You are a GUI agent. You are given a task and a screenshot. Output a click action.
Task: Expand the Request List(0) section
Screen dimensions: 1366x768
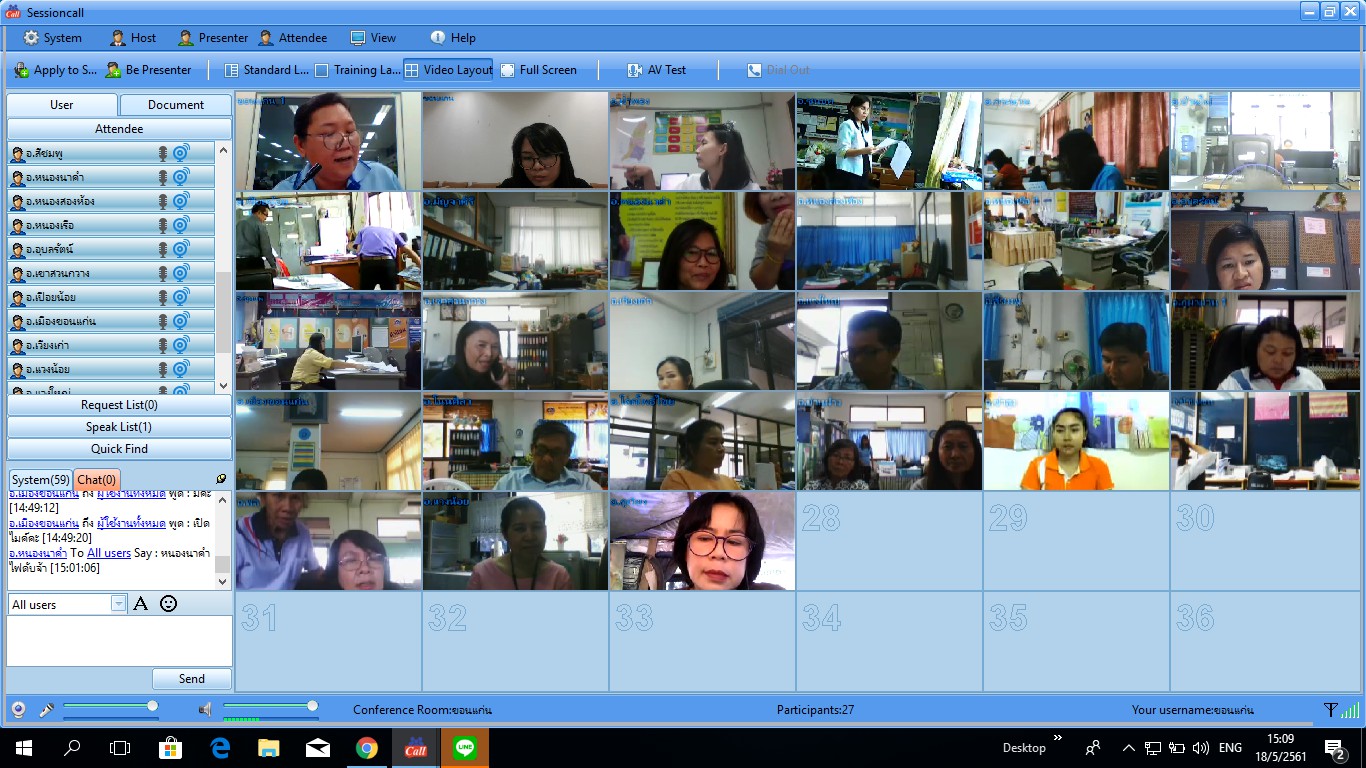119,405
